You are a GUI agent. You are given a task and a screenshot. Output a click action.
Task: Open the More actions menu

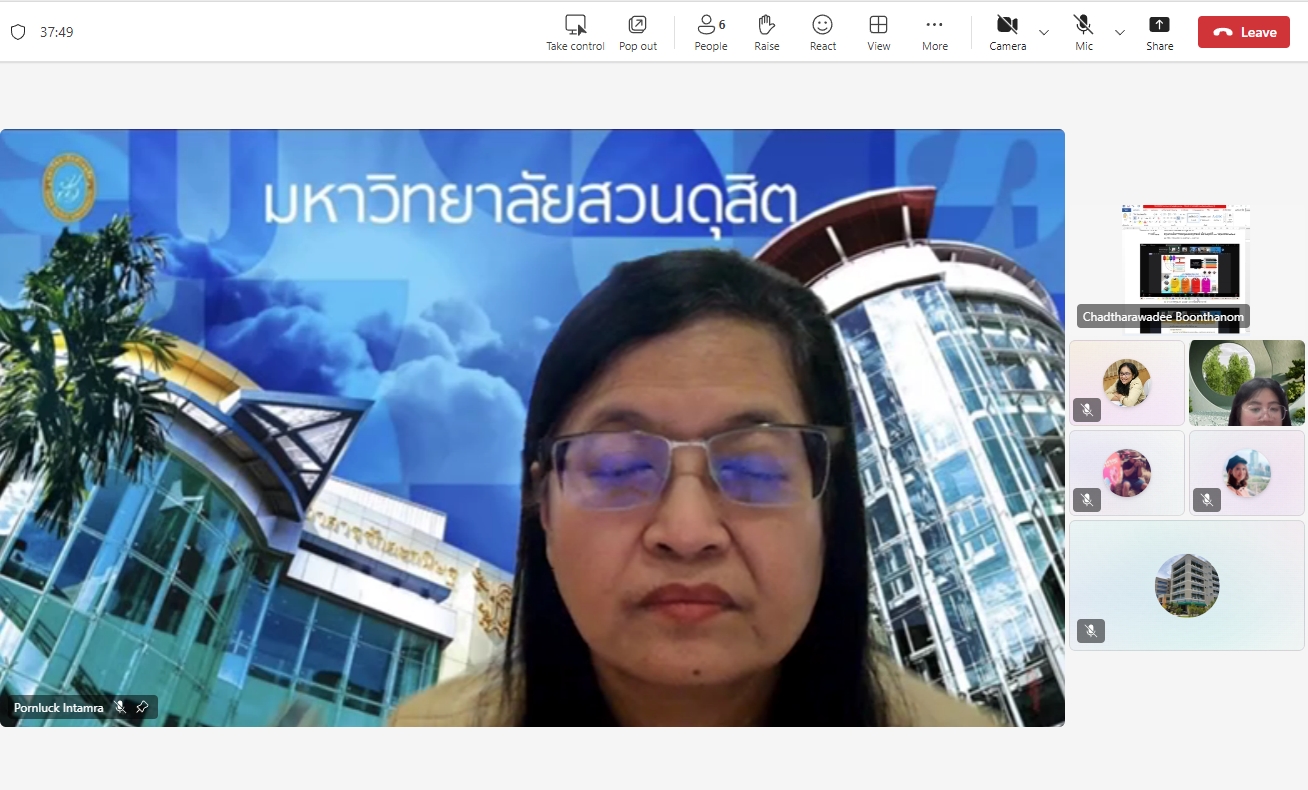point(935,32)
